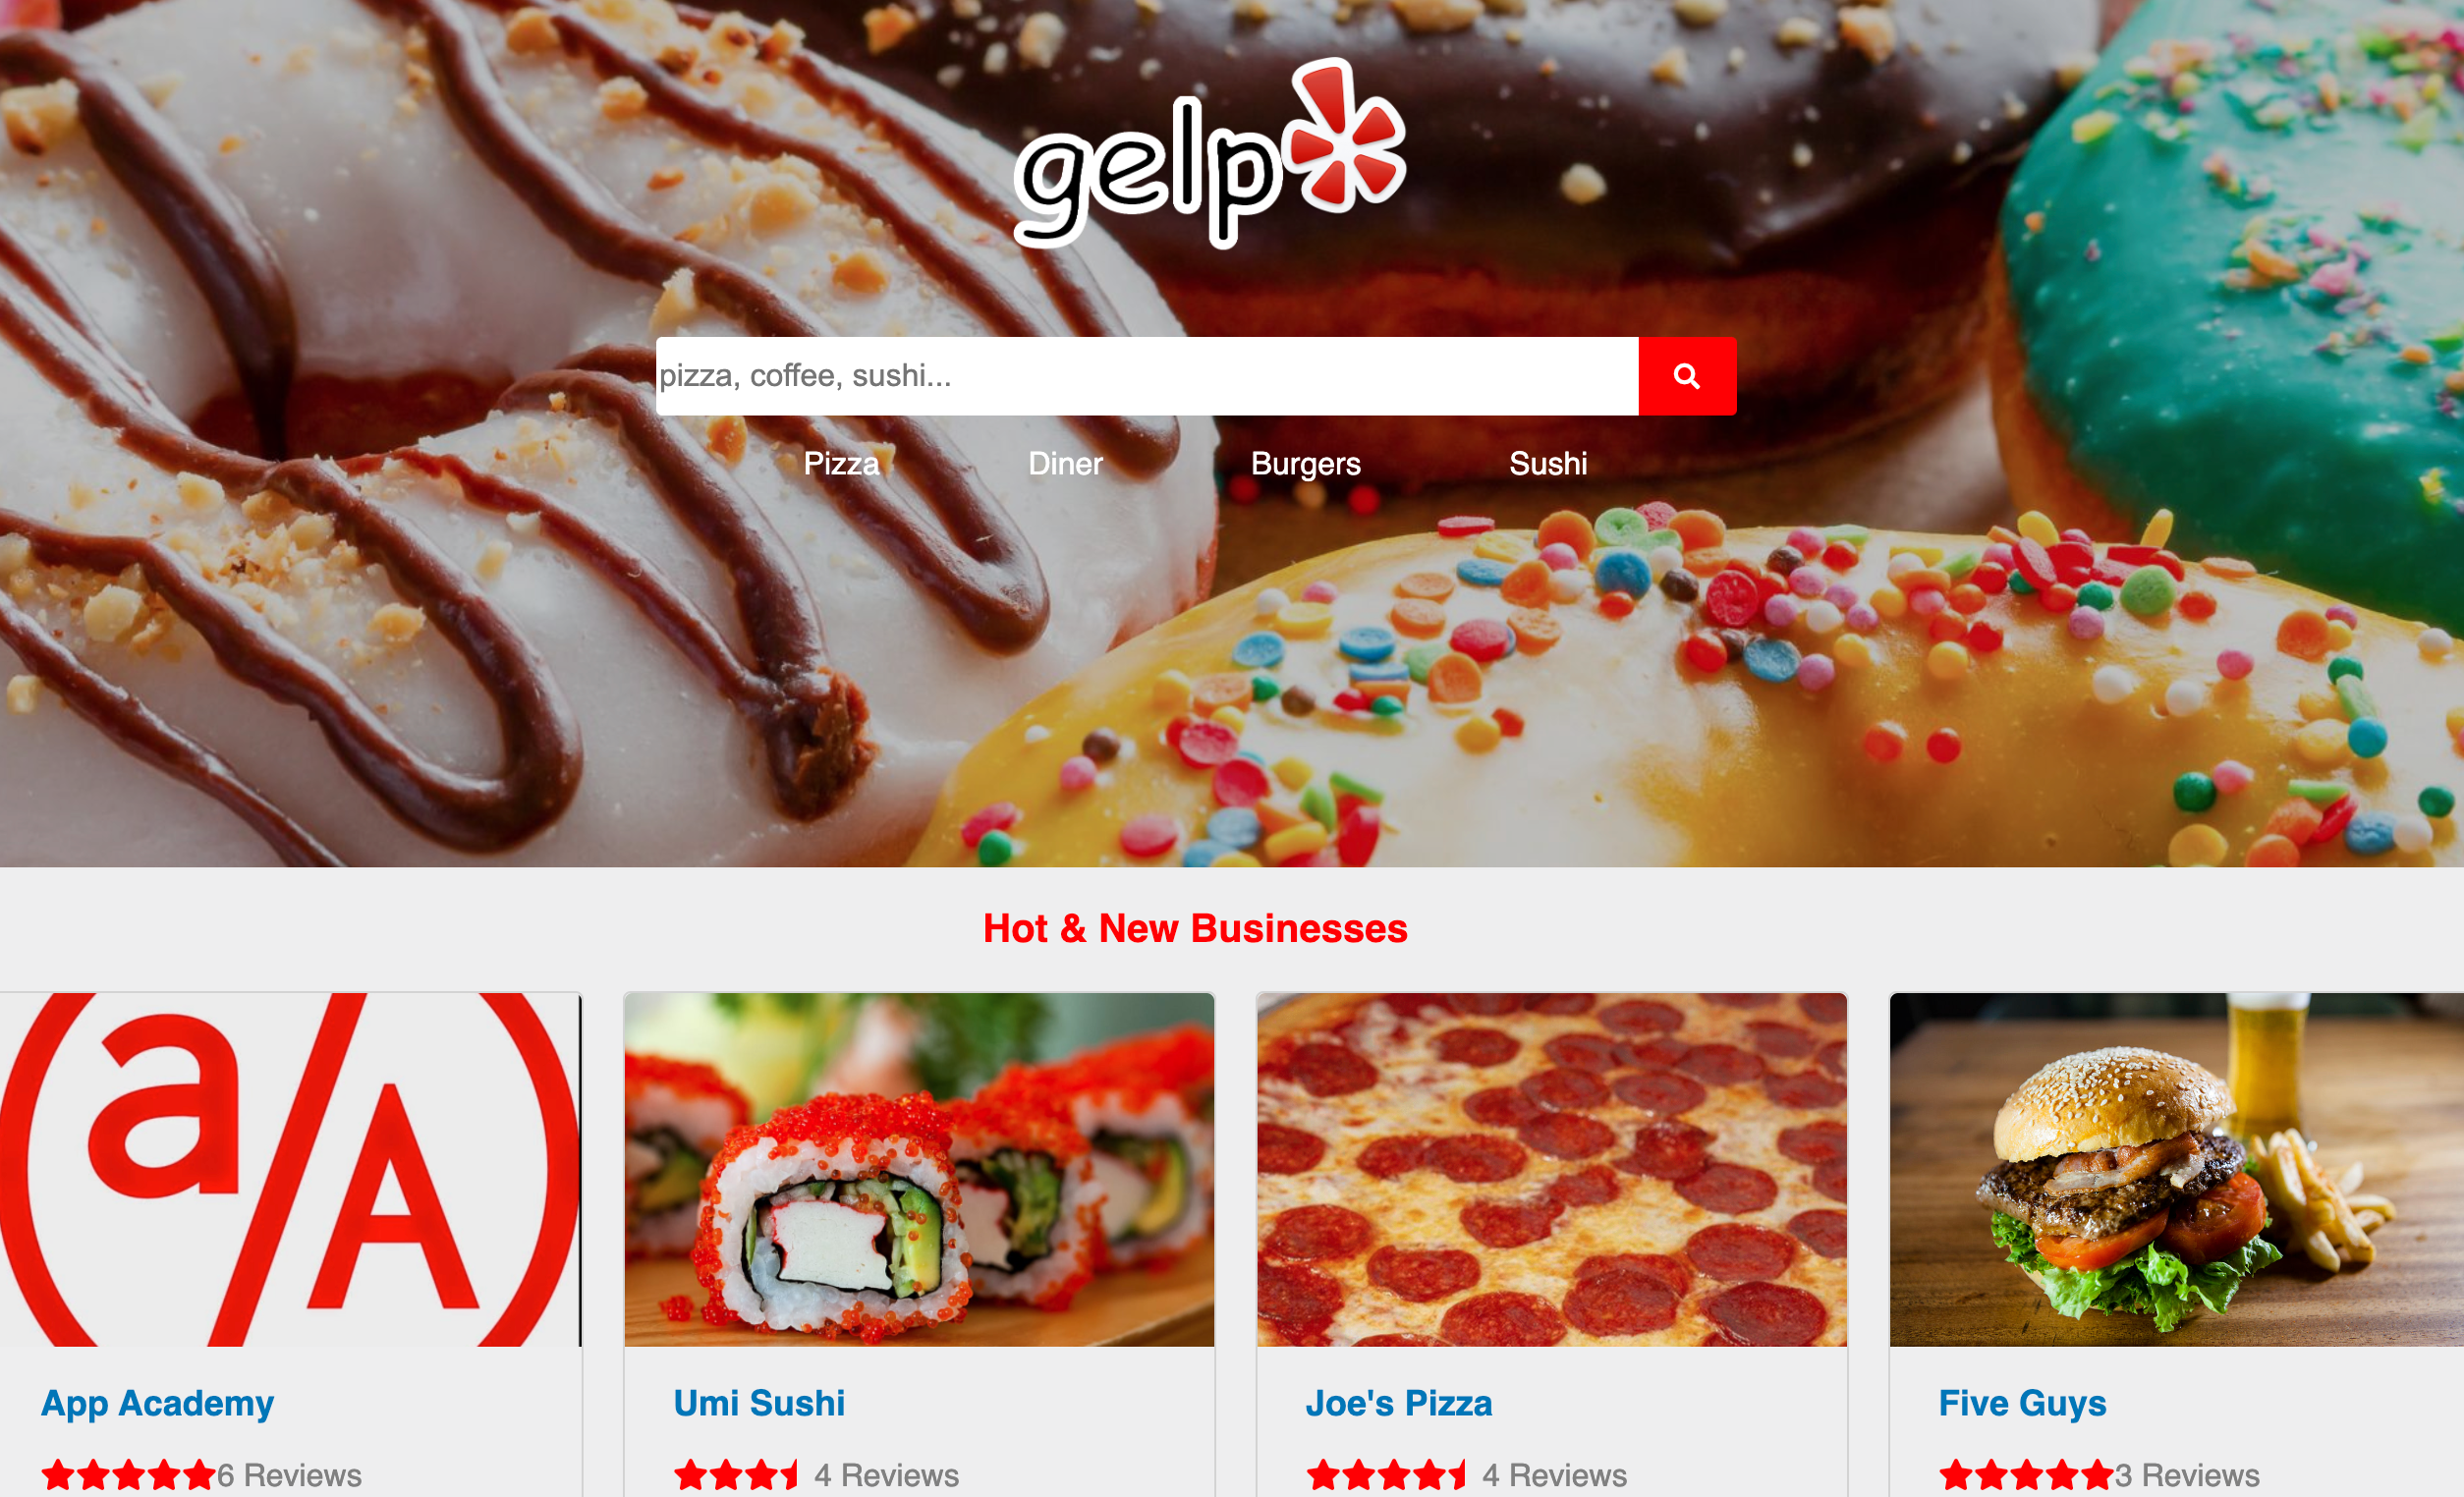Click the burger photo thumbnail
The image size is (2464, 1497).
(x=2177, y=1169)
